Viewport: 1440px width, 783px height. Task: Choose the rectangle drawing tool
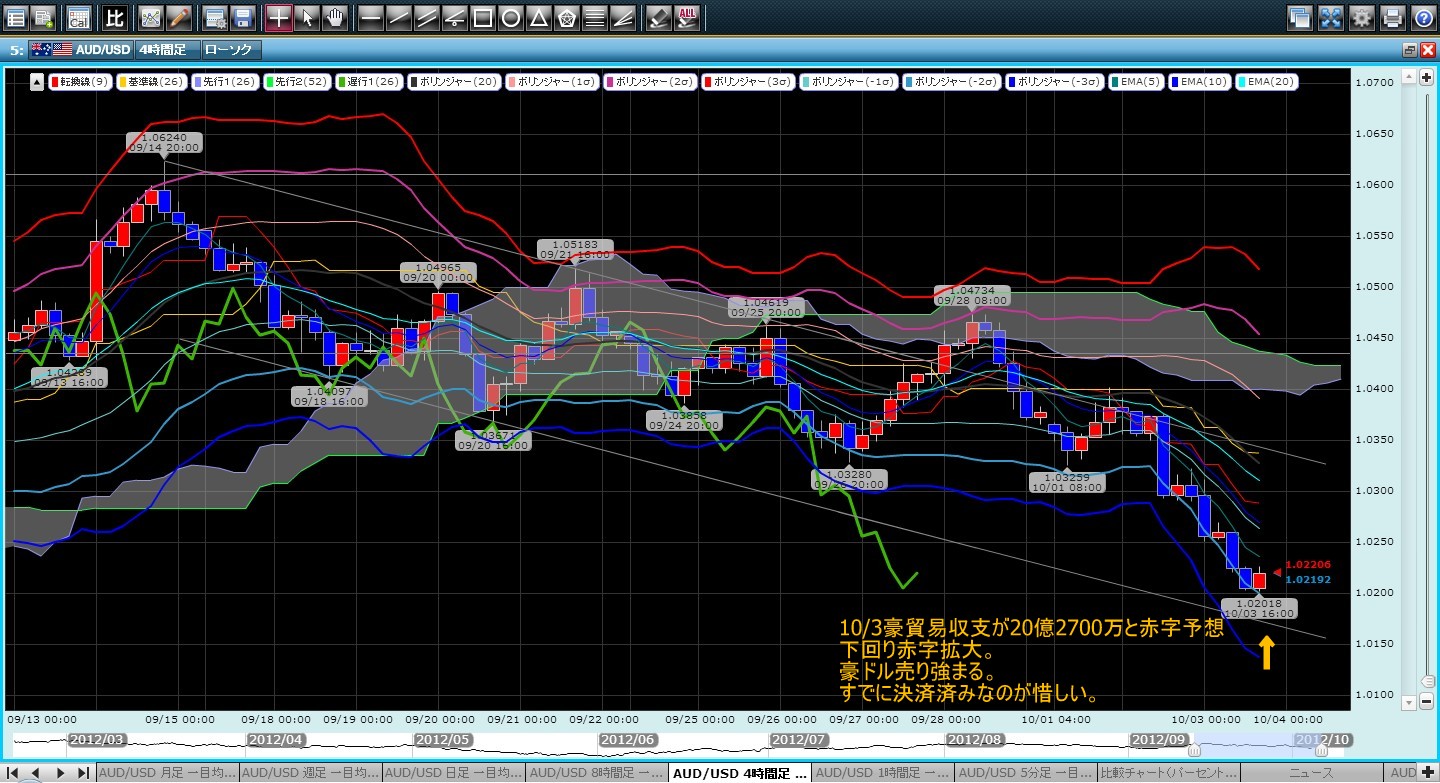click(x=482, y=17)
